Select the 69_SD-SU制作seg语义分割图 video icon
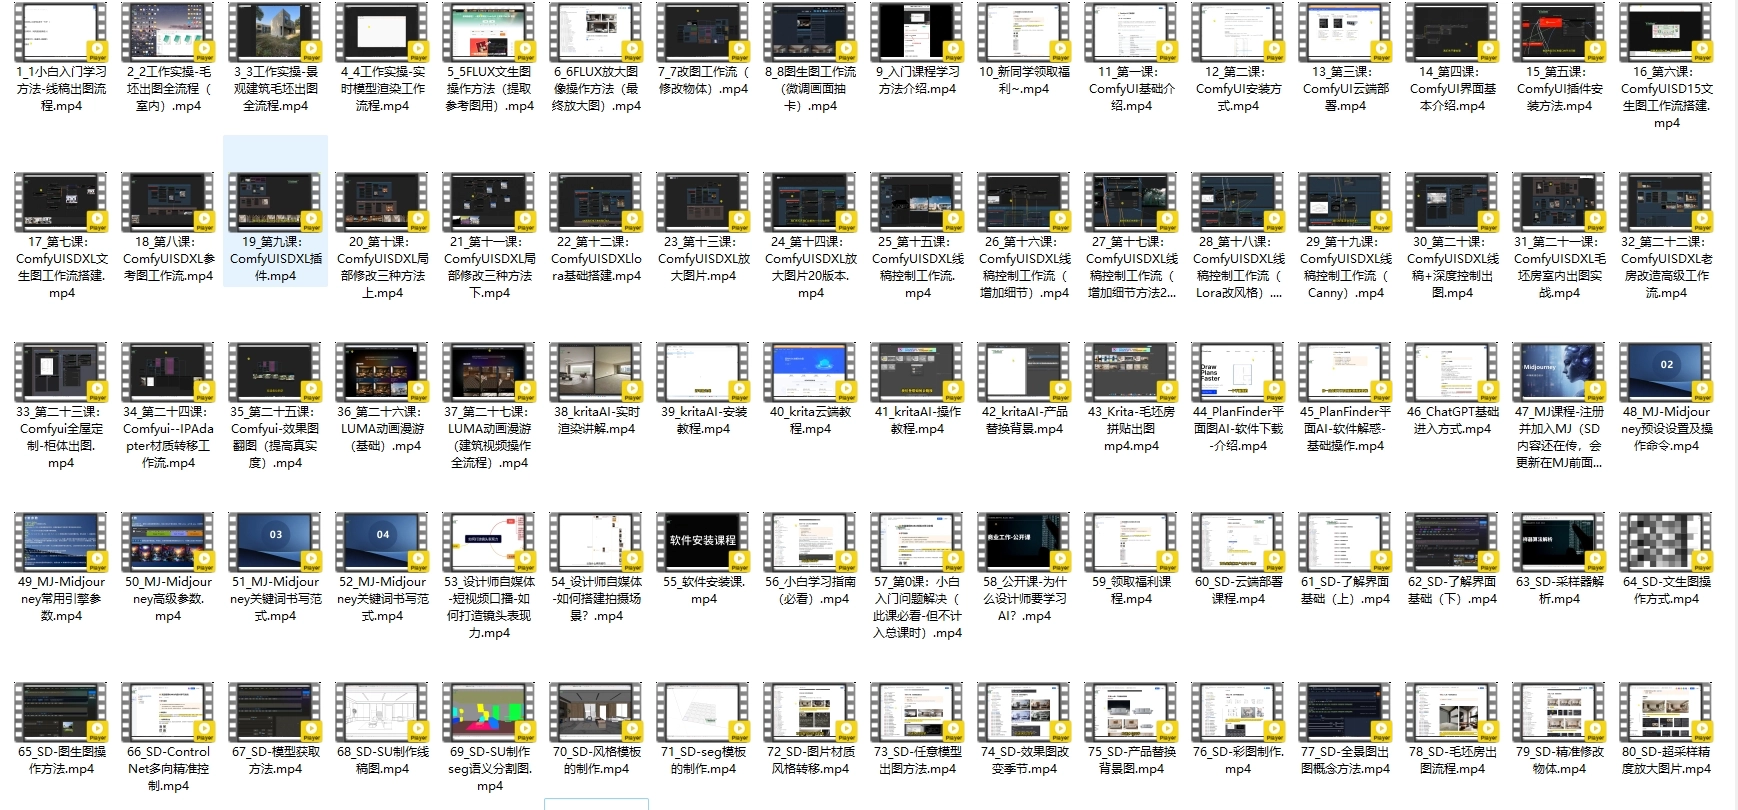 click(x=489, y=713)
